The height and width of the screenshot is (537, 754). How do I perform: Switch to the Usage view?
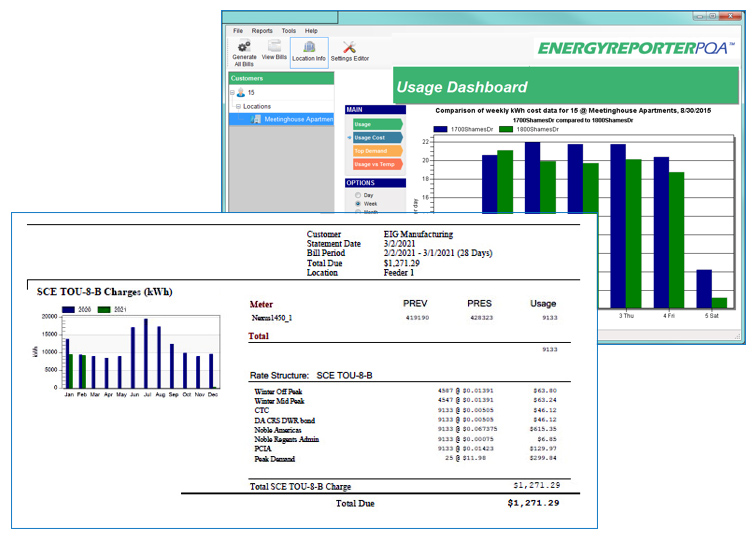coord(378,124)
